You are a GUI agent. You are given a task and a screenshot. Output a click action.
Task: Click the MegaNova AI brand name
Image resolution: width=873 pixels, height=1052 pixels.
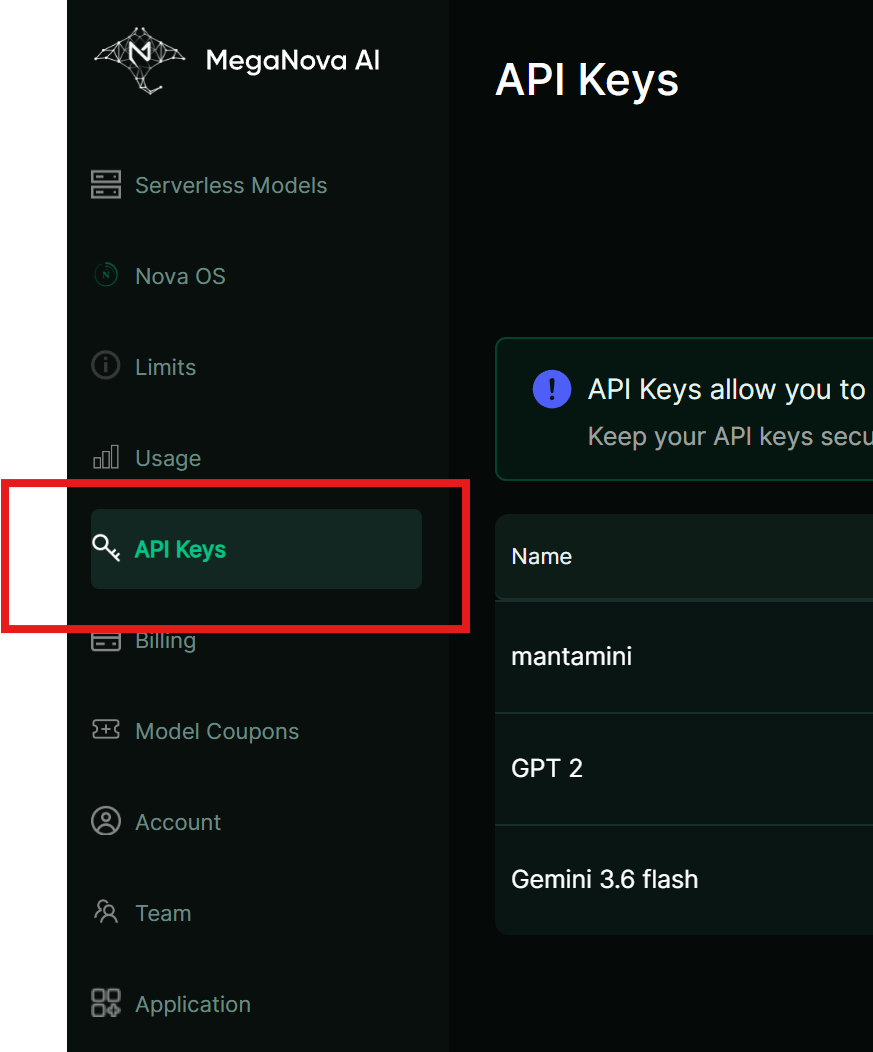[x=293, y=60]
